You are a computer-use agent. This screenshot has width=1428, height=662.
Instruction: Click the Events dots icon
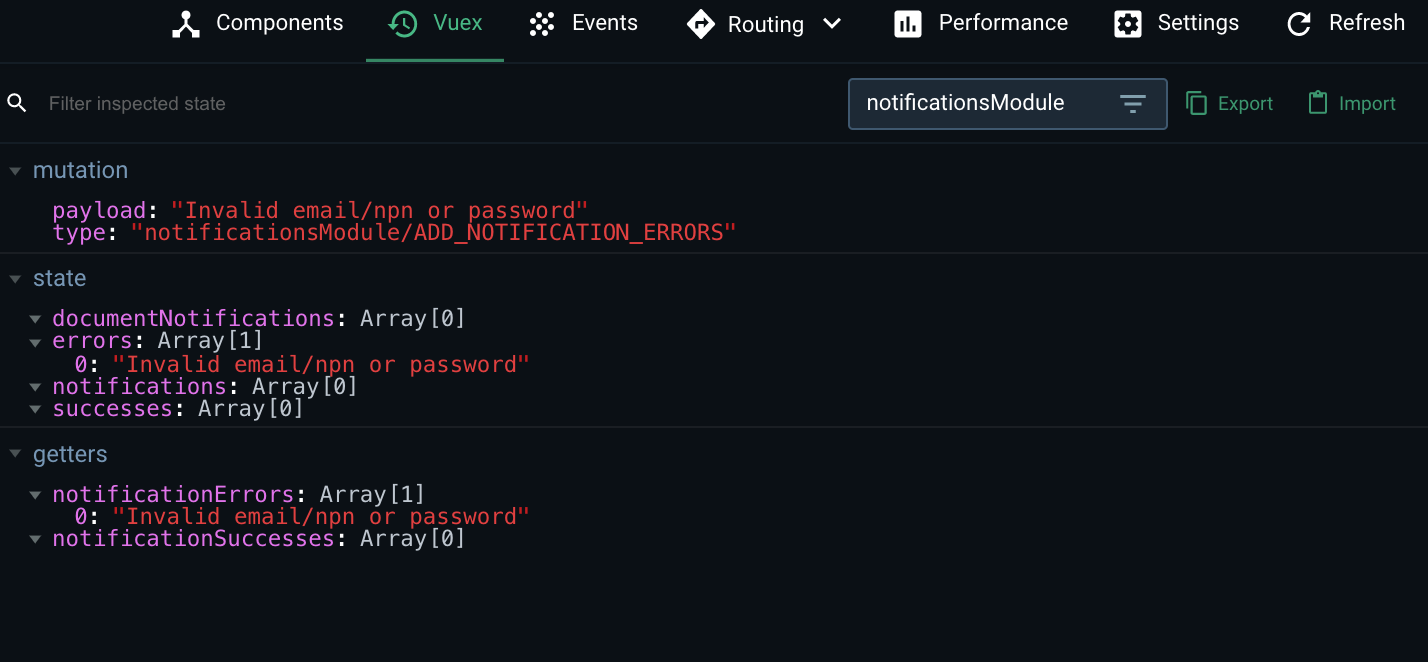pos(542,22)
